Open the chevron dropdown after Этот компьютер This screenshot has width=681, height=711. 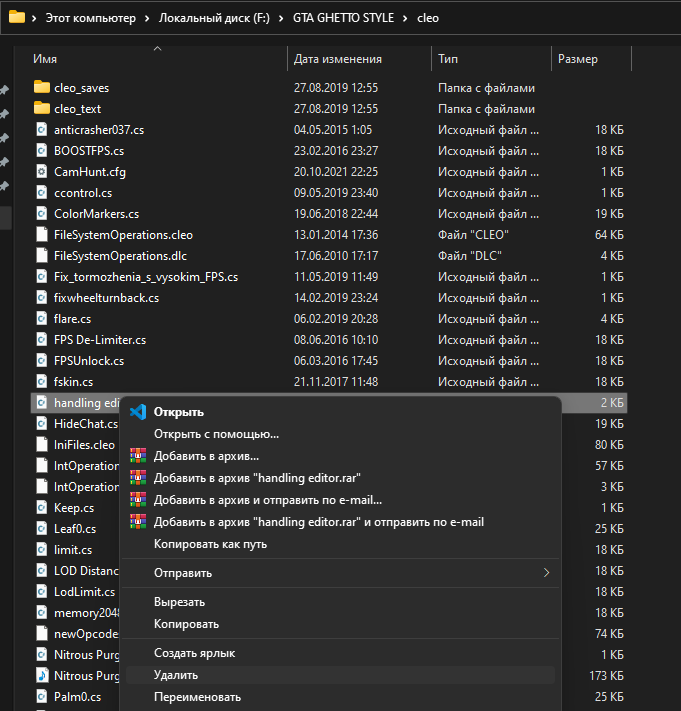(147, 18)
